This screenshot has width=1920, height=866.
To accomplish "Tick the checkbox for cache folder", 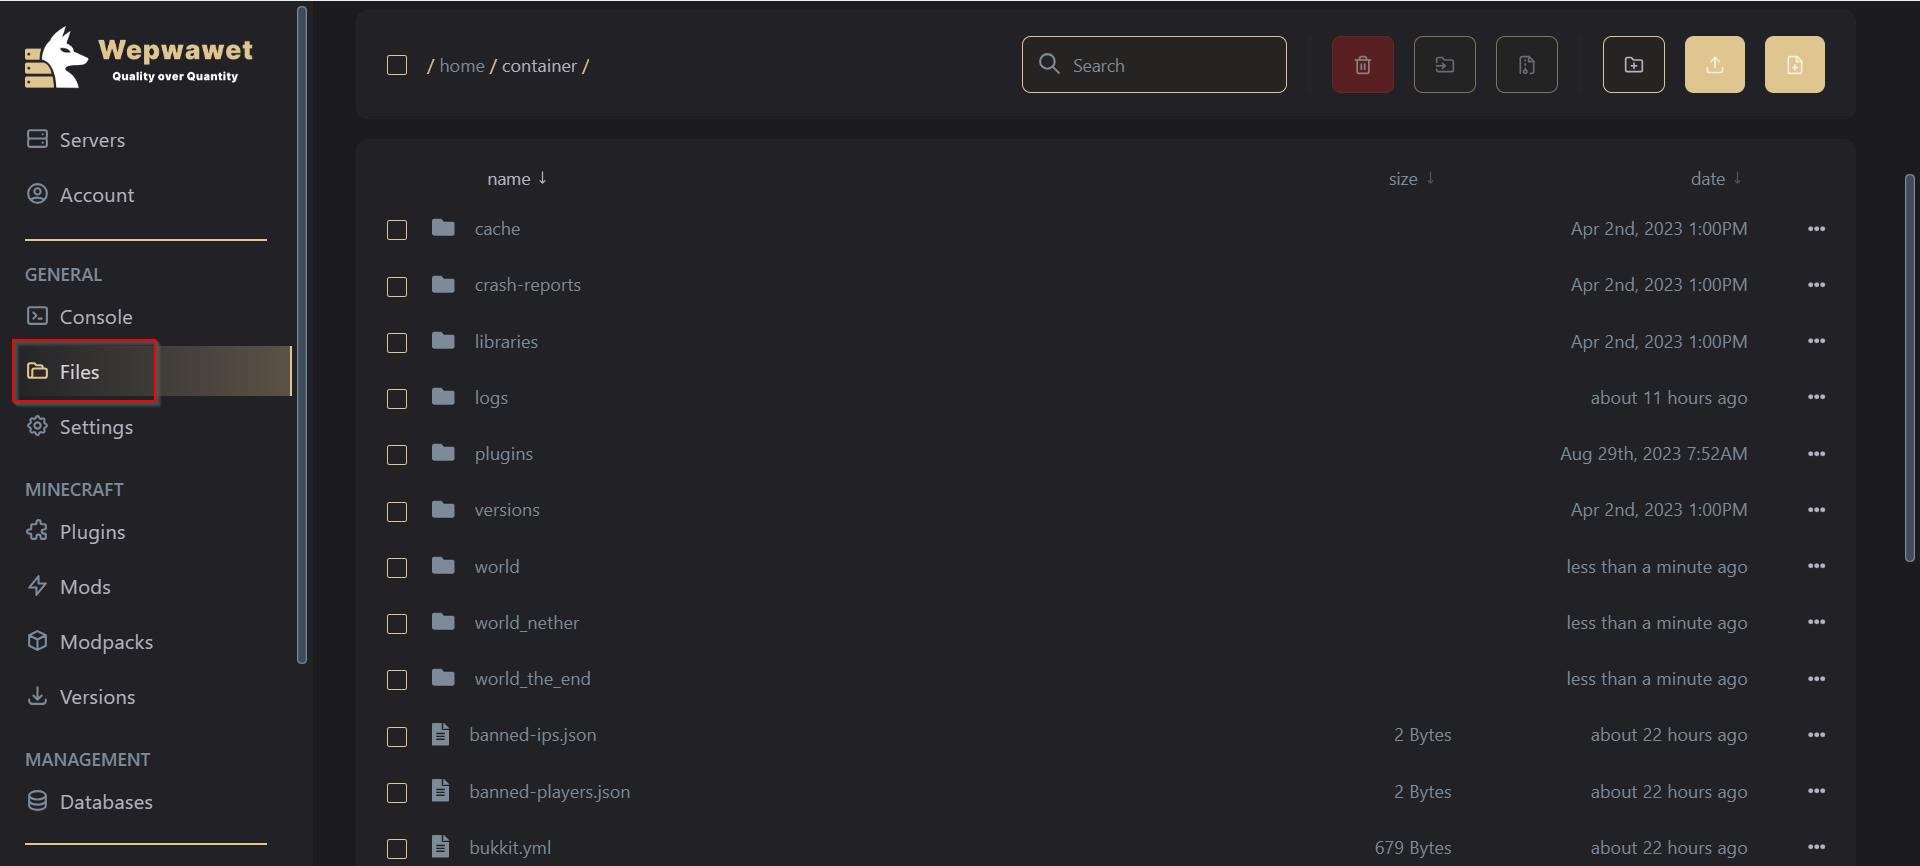I will coord(397,230).
